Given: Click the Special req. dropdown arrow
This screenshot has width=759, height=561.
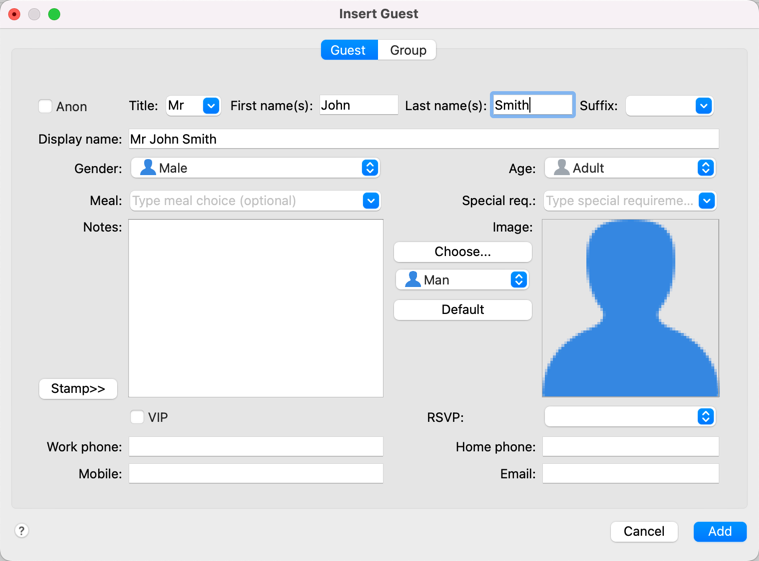Looking at the screenshot, I should (x=706, y=201).
